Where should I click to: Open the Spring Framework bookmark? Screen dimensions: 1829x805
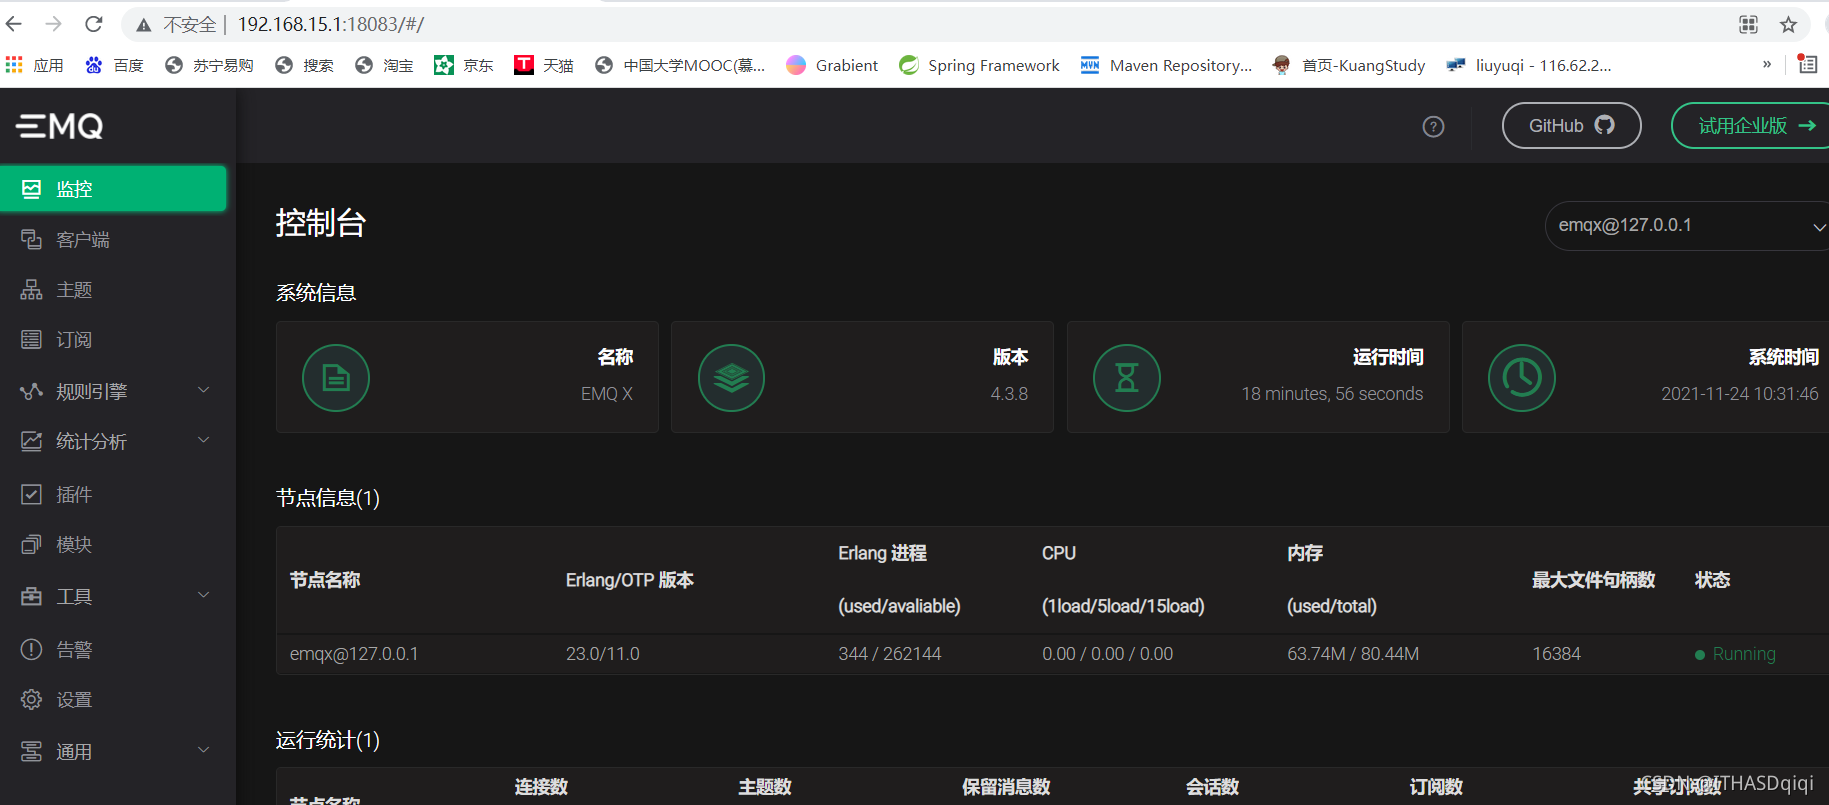point(979,65)
